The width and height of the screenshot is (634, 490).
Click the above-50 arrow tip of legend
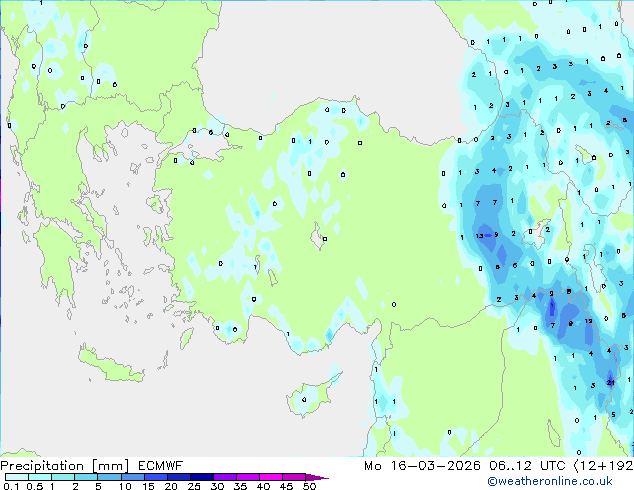coord(317,477)
